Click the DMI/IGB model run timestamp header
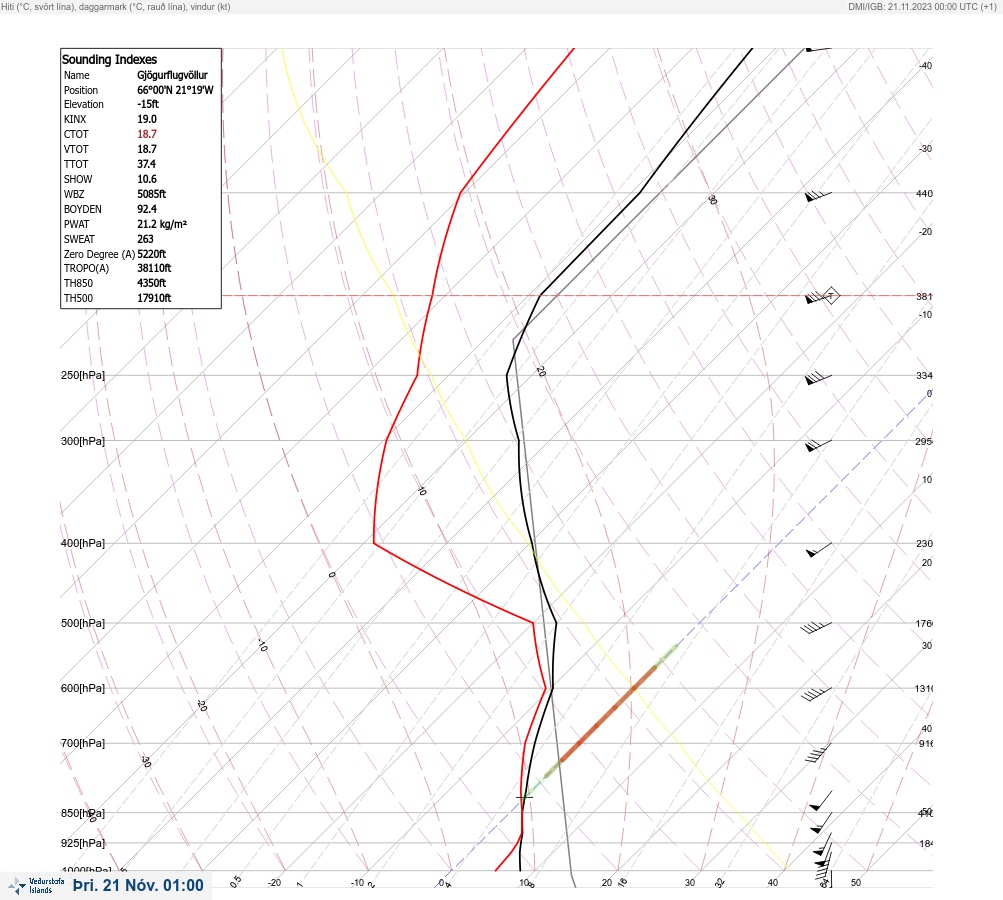This screenshot has width=1003, height=900. [x=922, y=6]
